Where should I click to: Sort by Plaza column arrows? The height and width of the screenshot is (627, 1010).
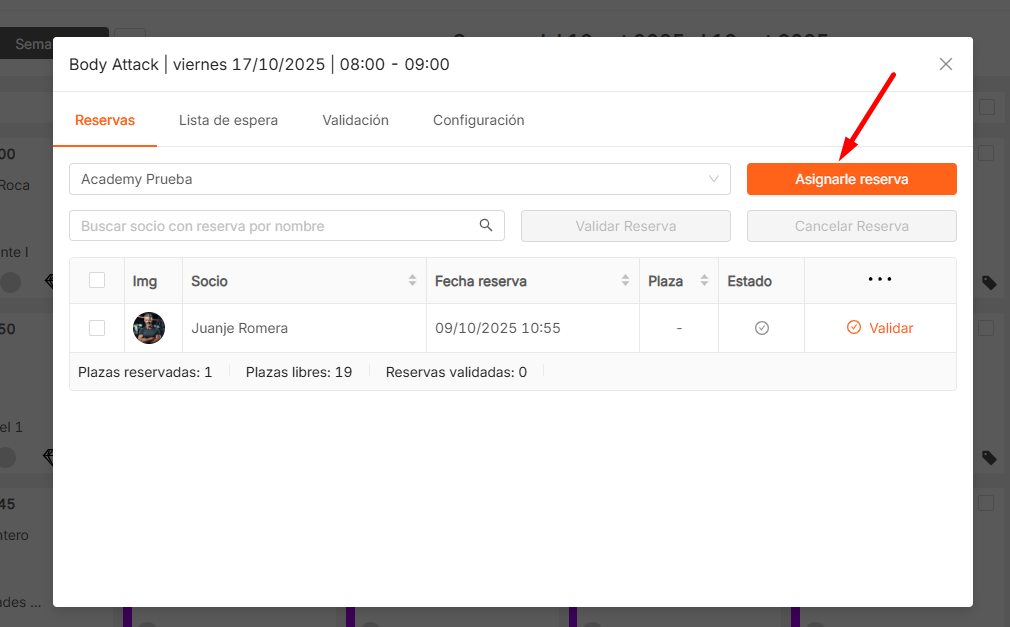pyautogui.click(x=704, y=281)
